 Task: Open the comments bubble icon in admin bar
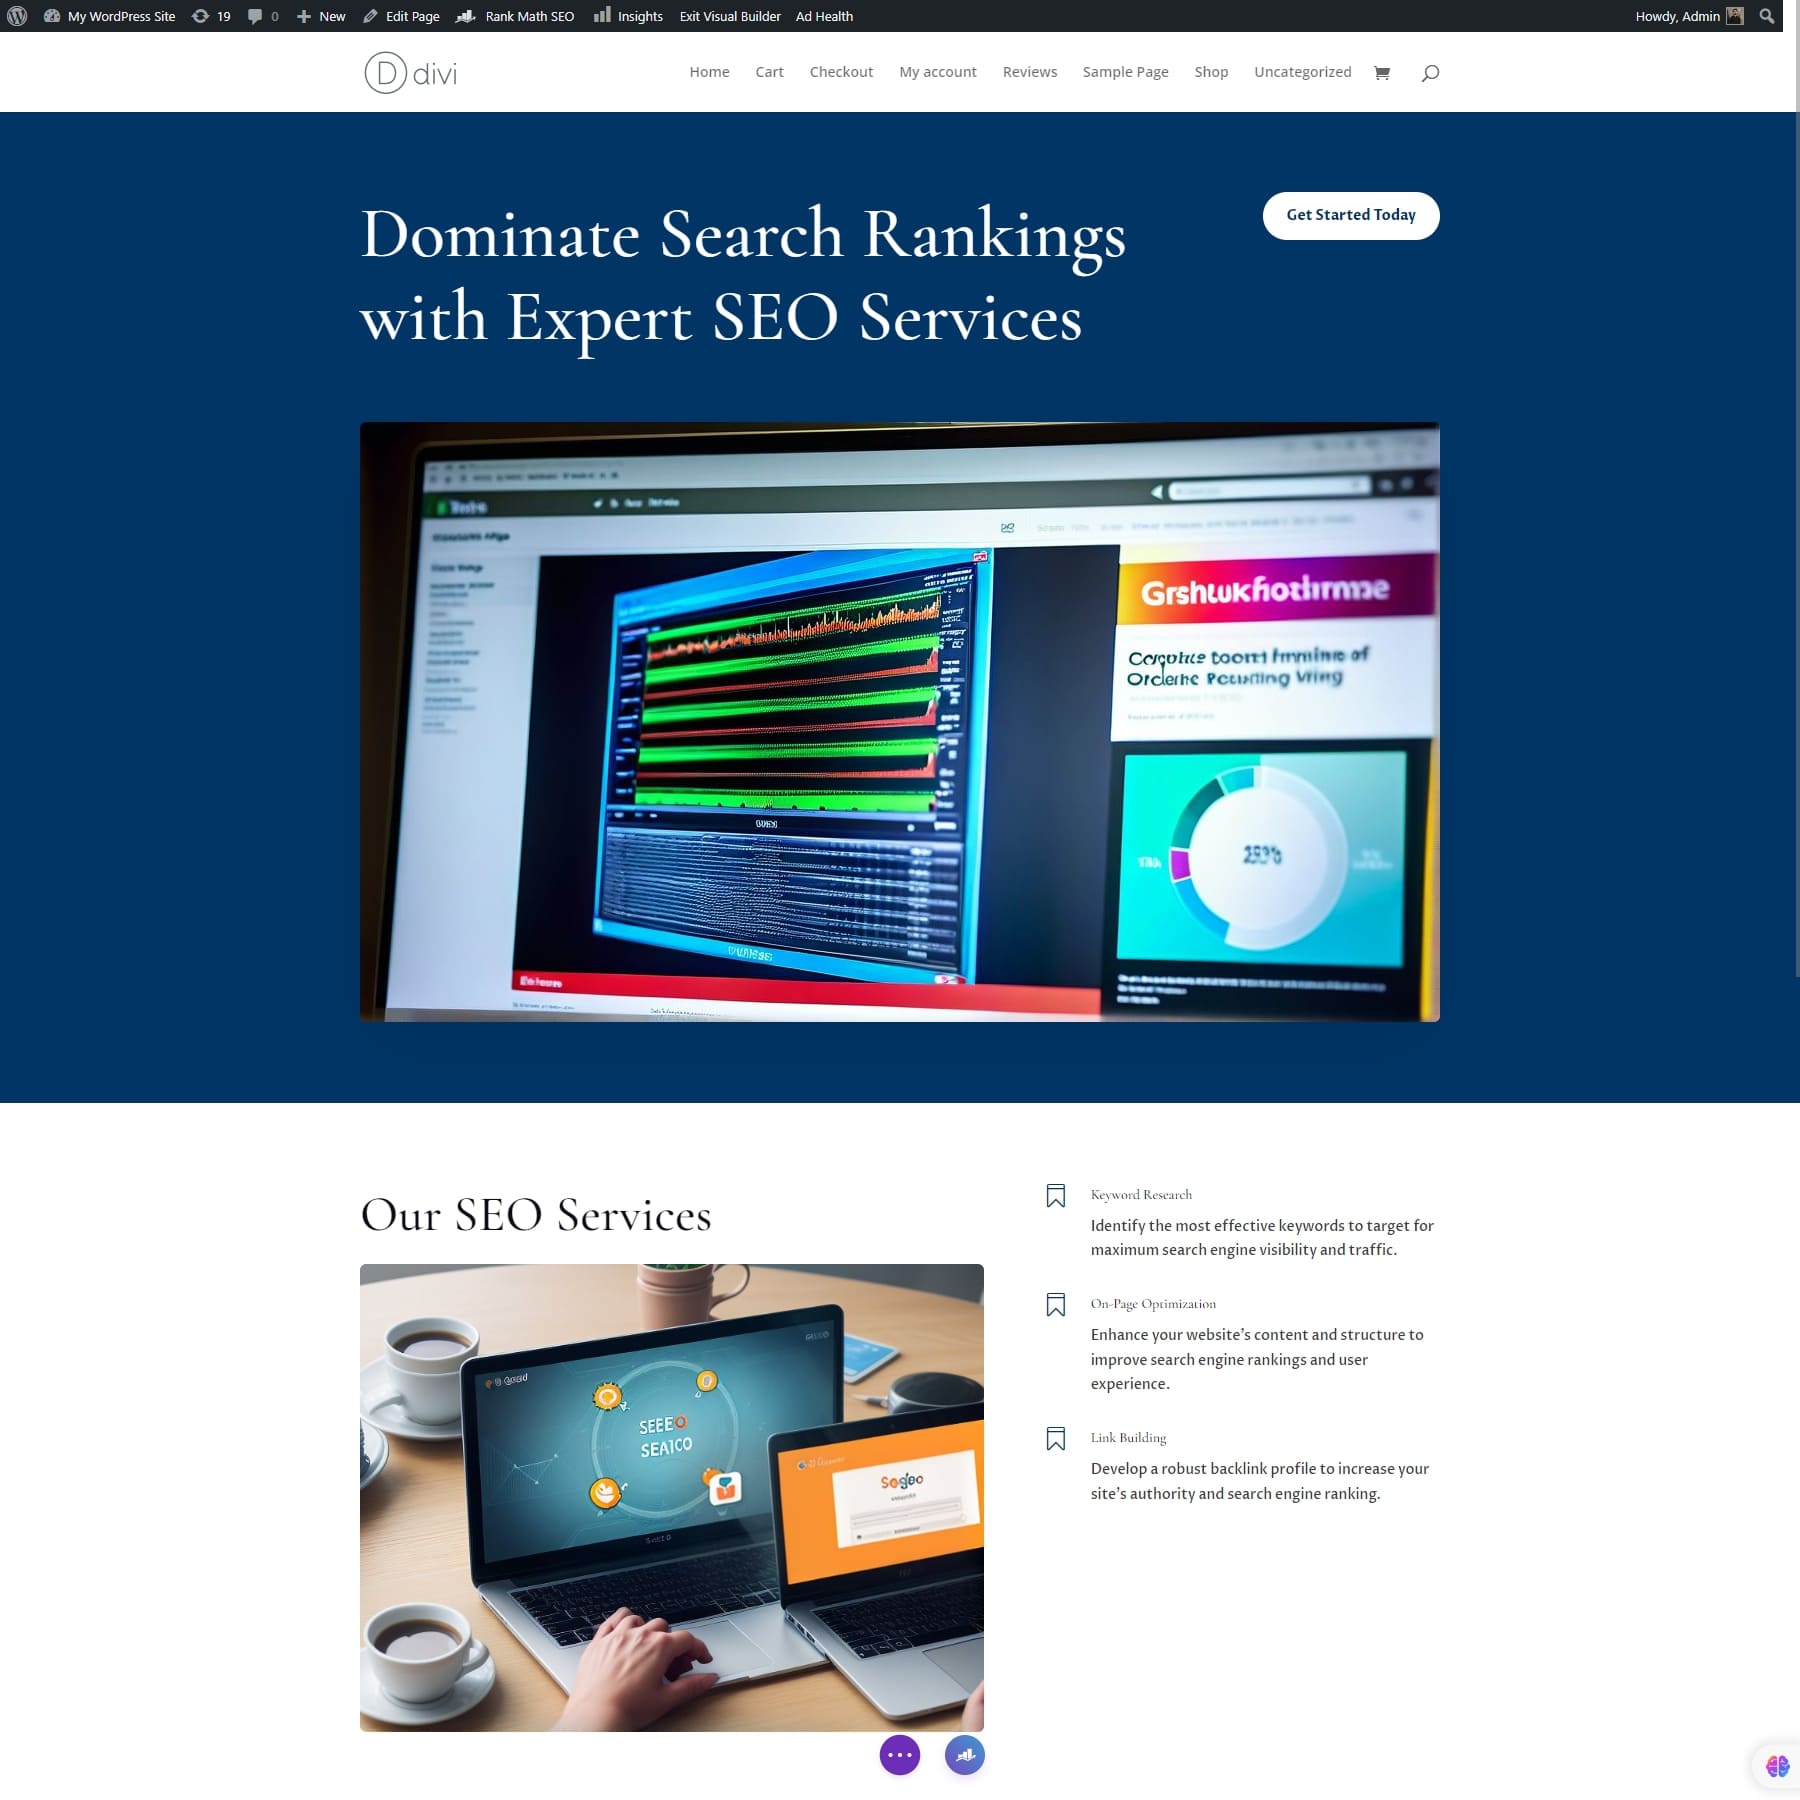[x=256, y=15]
